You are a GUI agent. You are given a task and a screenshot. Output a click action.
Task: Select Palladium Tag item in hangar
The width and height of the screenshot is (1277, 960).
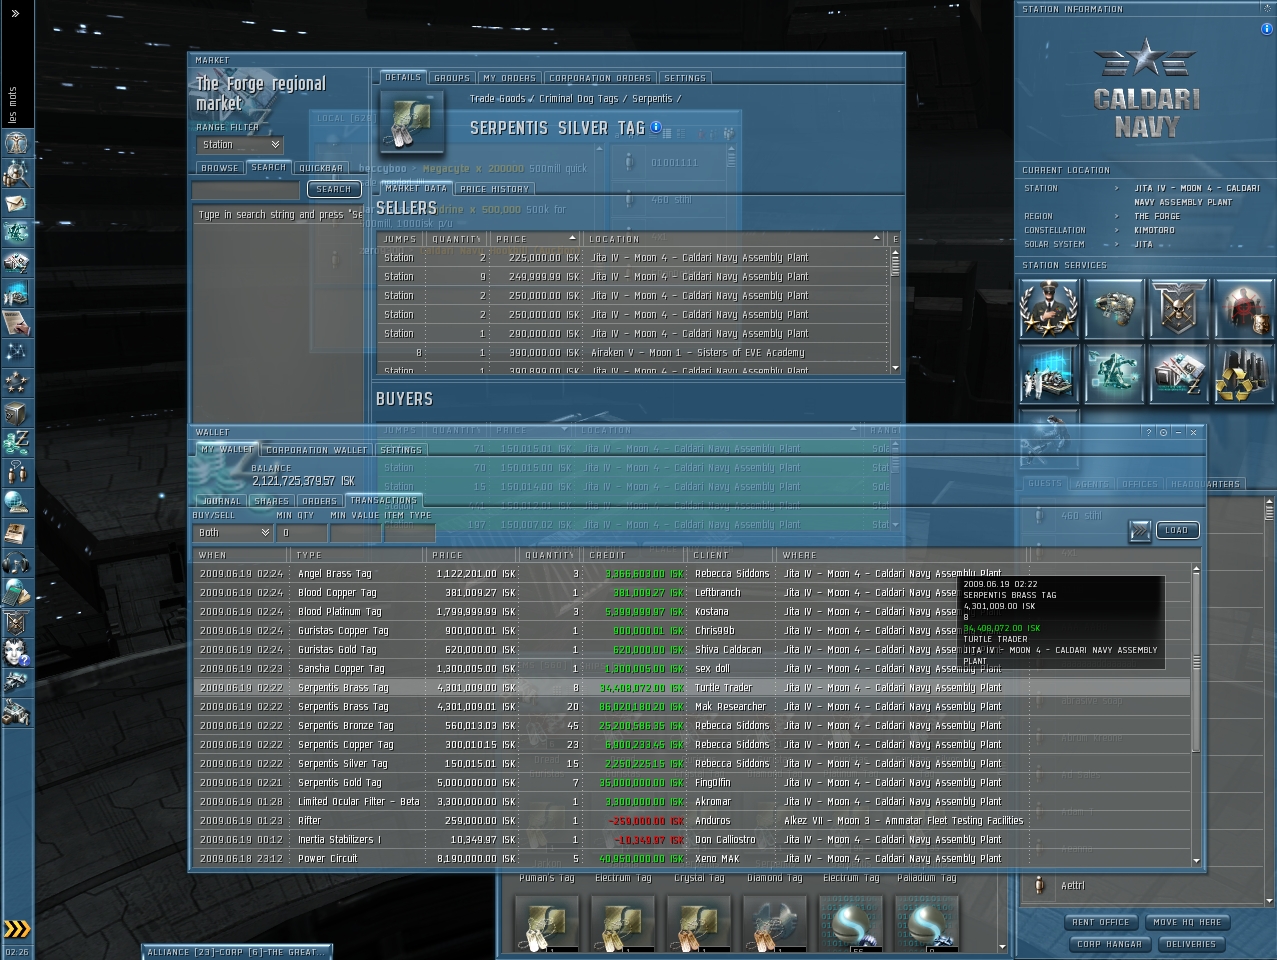point(927,922)
